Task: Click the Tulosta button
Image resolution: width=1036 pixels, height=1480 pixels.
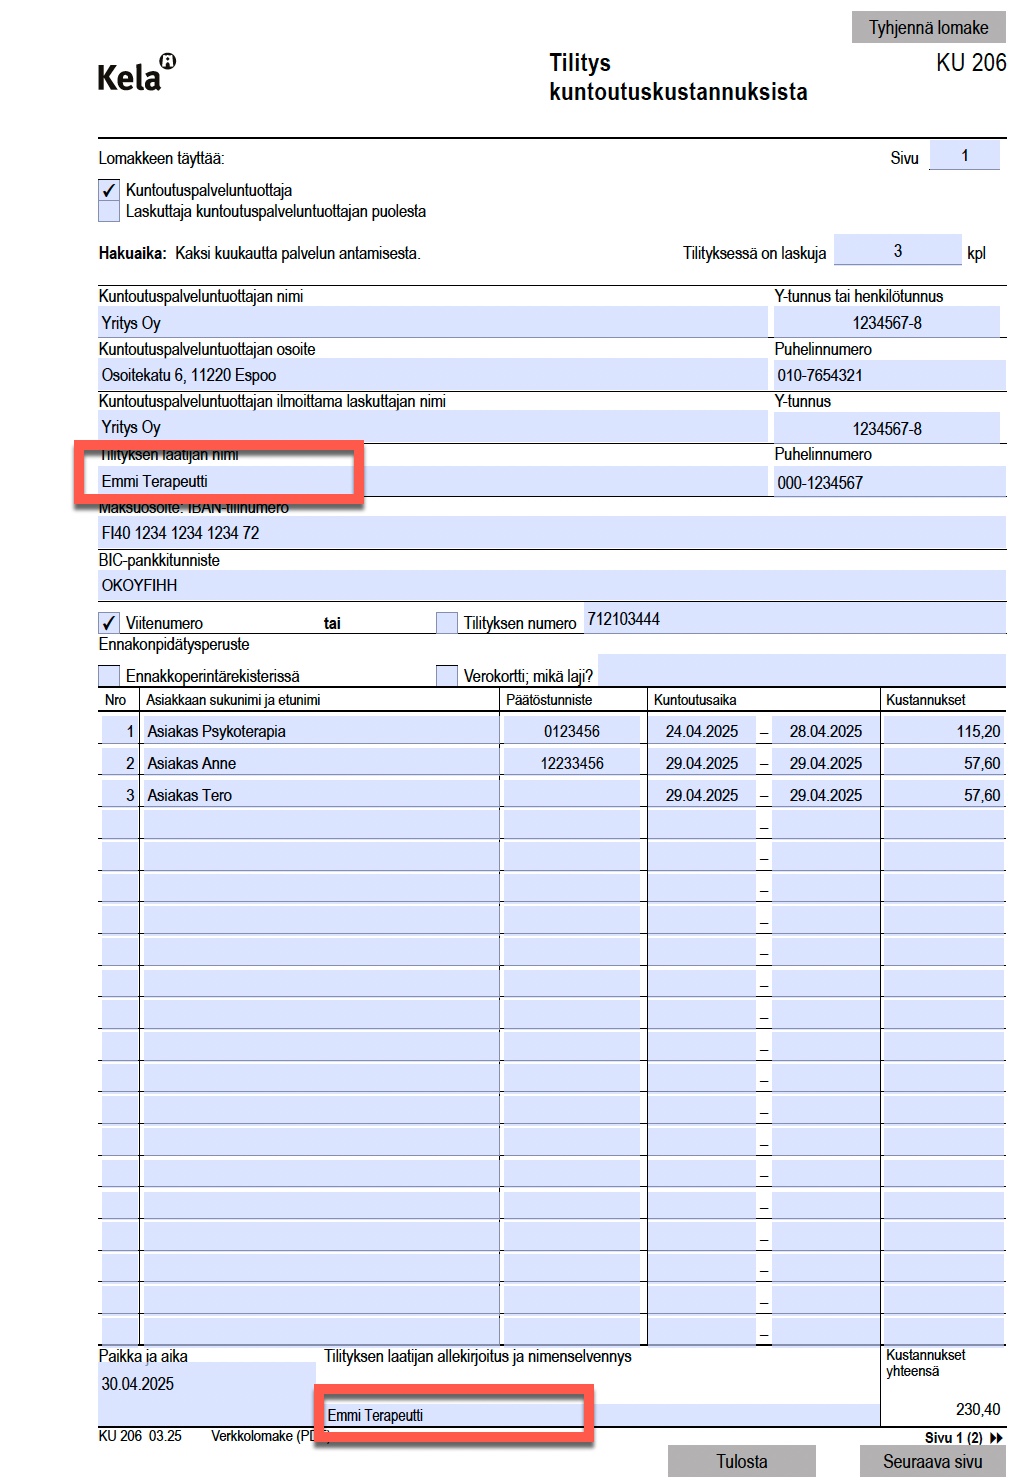Action: pyautogui.click(x=741, y=1461)
